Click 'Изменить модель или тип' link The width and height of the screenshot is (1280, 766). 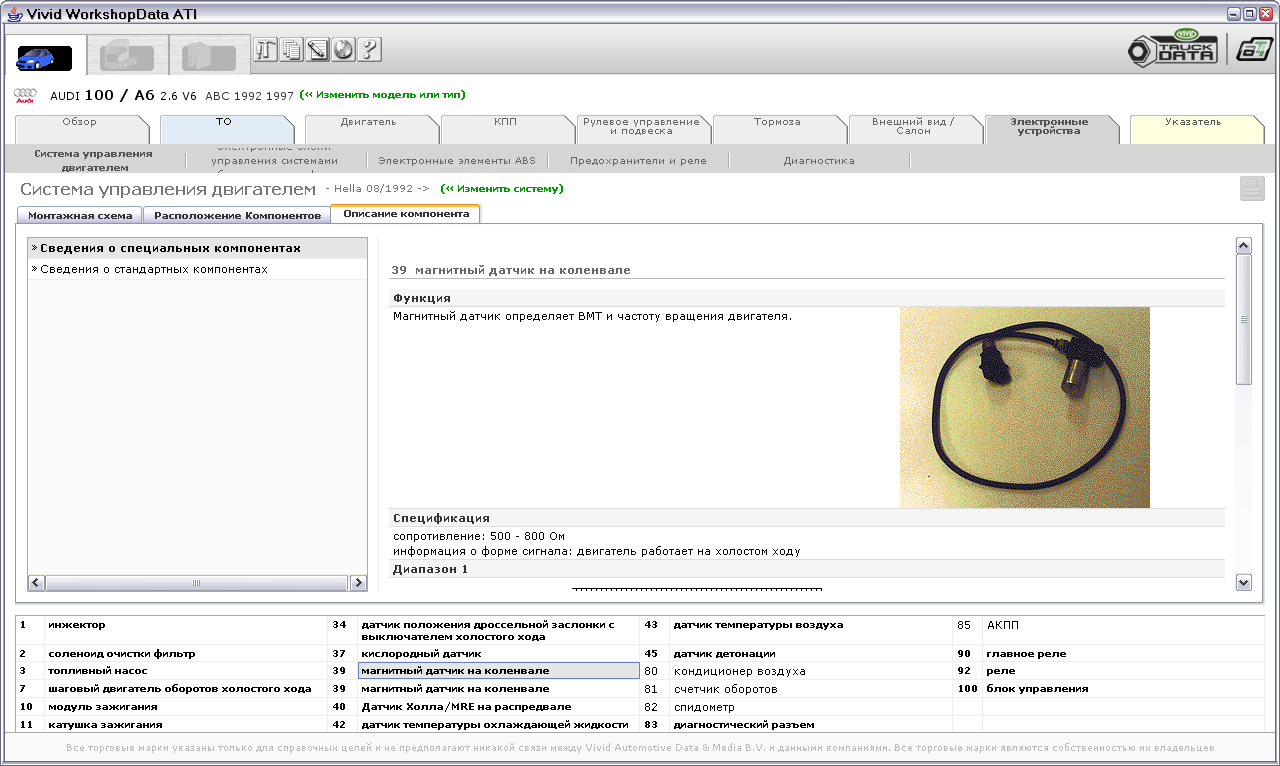click(x=383, y=95)
